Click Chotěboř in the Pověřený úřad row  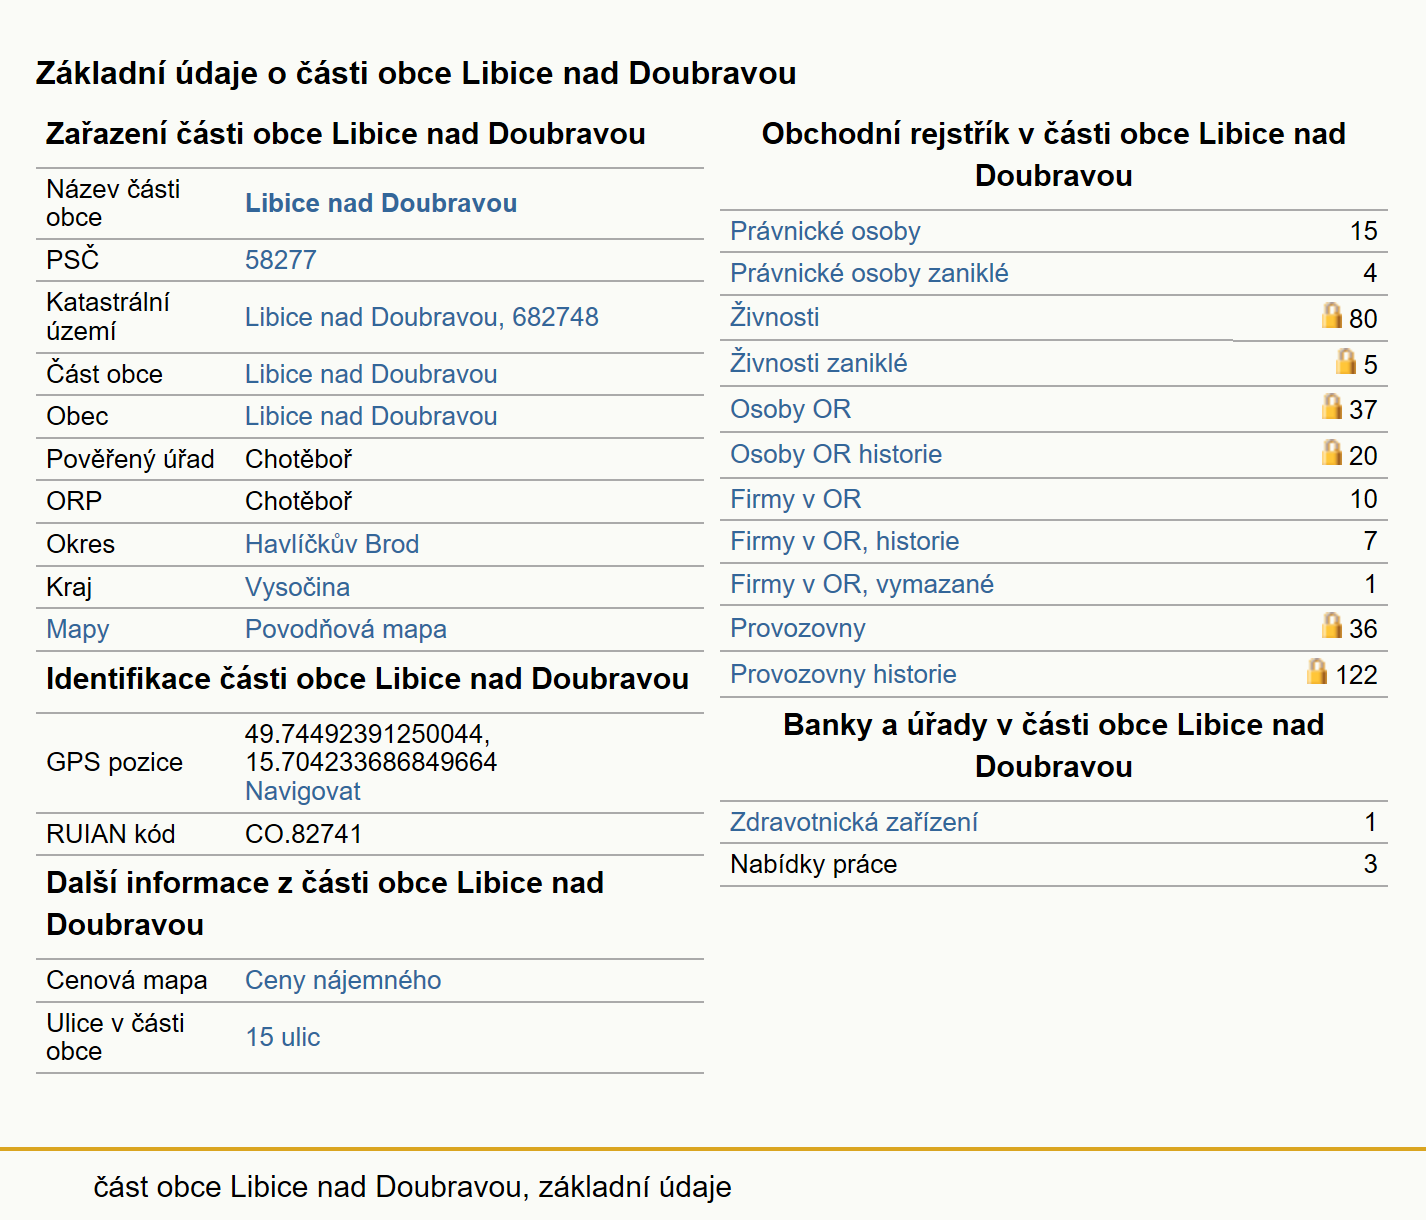point(298,459)
